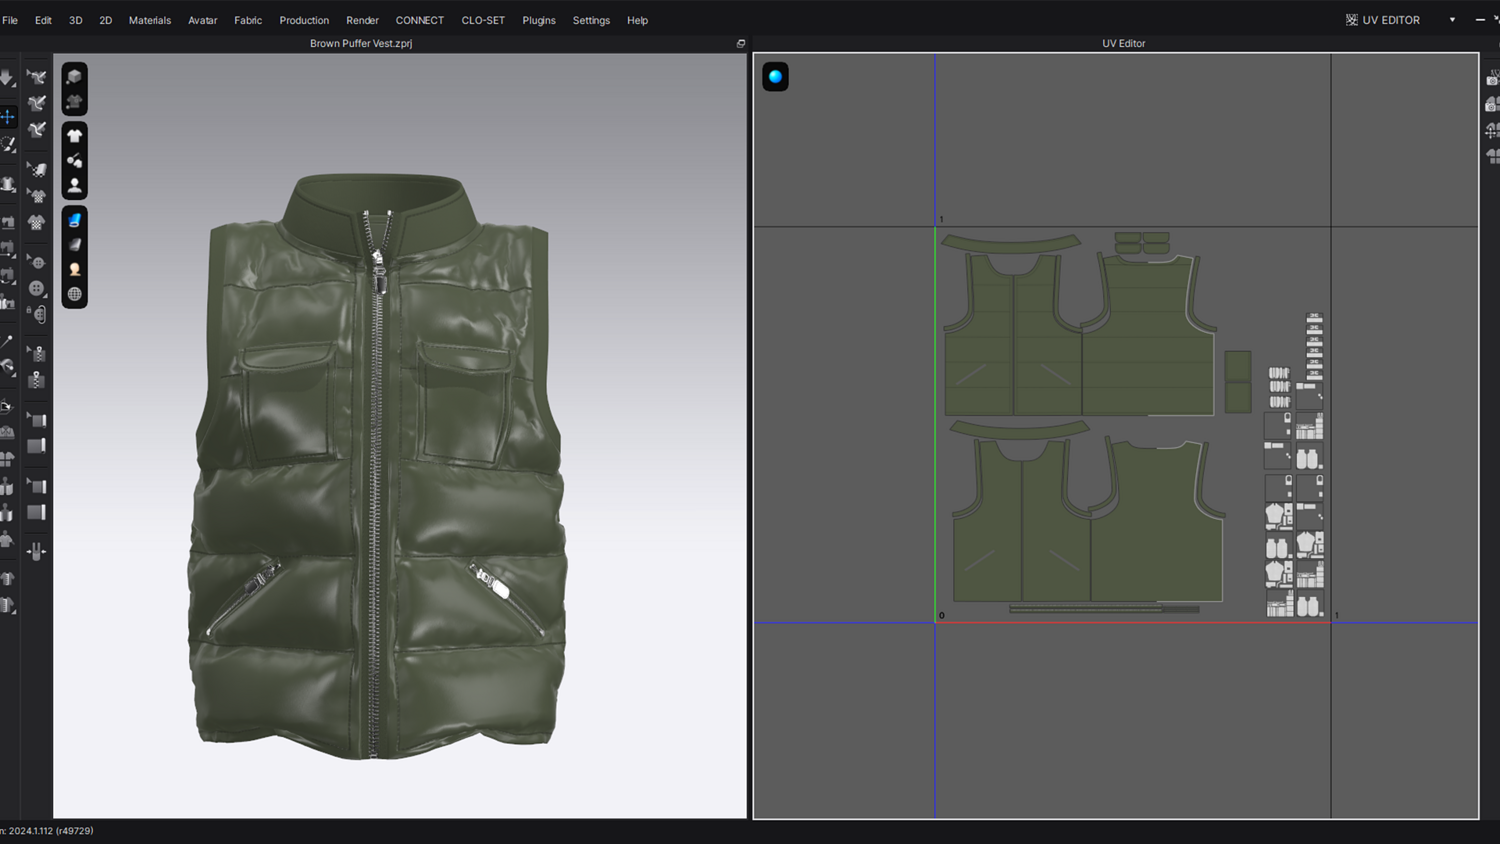Toggle the gray fabric surface style icon
This screenshot has height=844, width=1500.
point(74,245)
